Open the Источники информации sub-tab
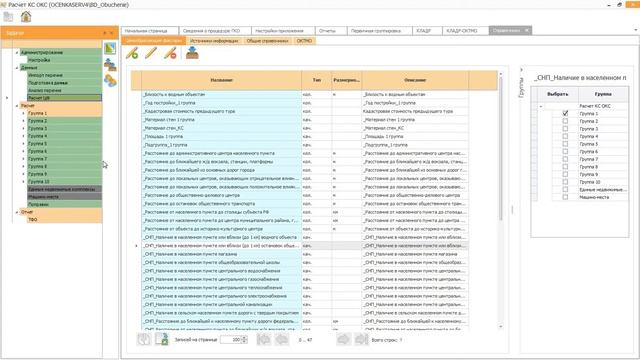 pos(214,41)
